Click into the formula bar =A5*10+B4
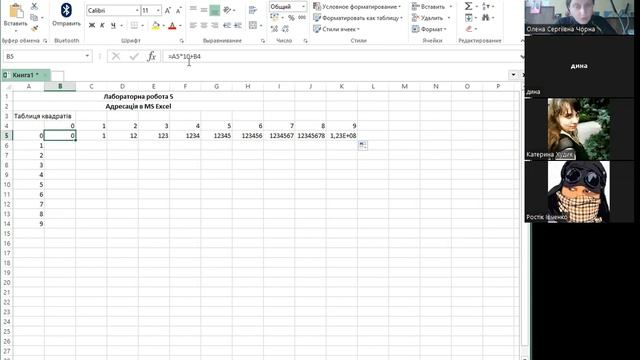640x360 pixels. coord(341,56)
